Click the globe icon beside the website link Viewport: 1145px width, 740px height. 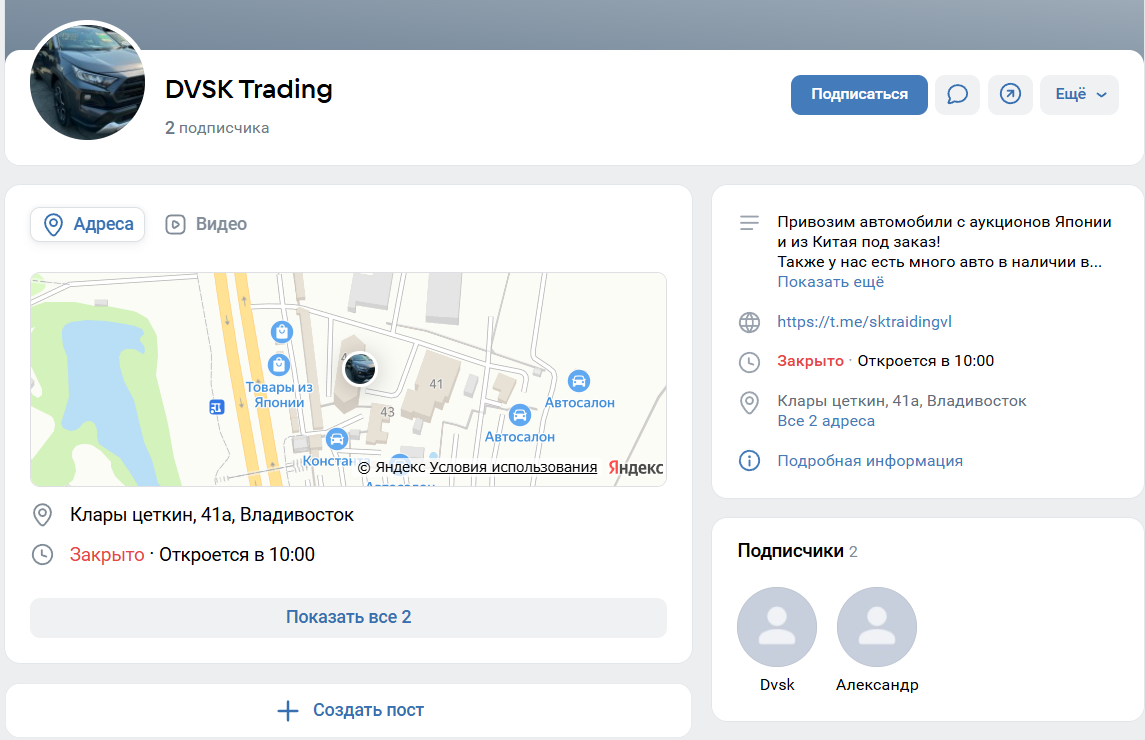tap(749, 322)
